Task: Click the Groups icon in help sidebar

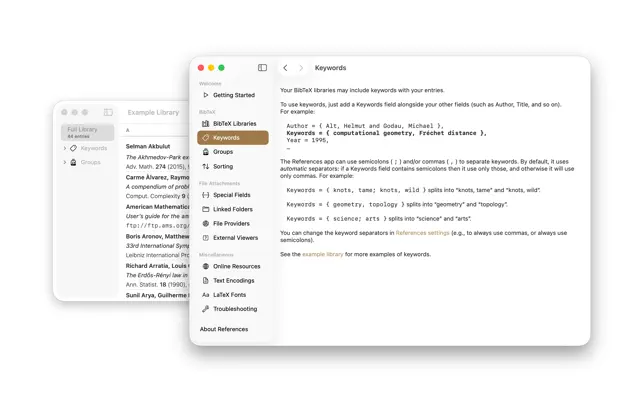Action: (206, 152)
